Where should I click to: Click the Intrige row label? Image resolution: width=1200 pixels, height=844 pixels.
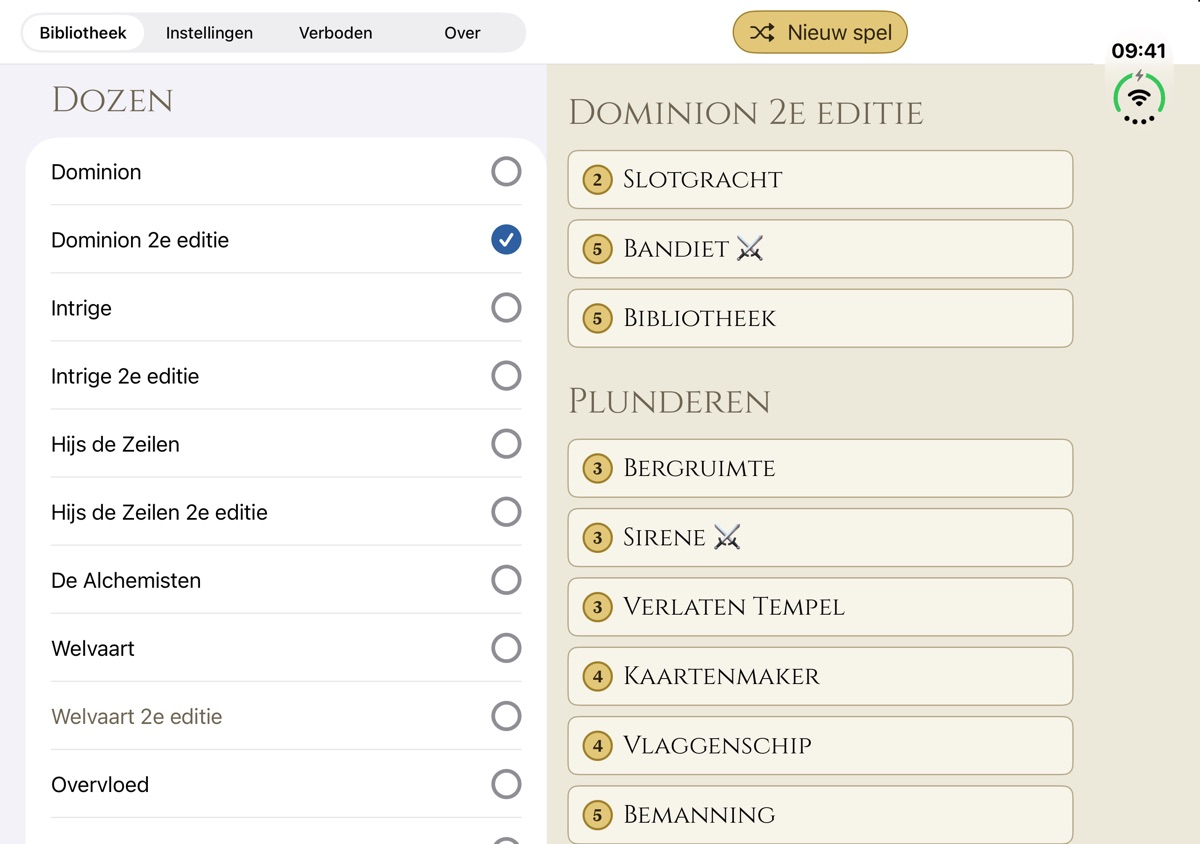[81, 309]
